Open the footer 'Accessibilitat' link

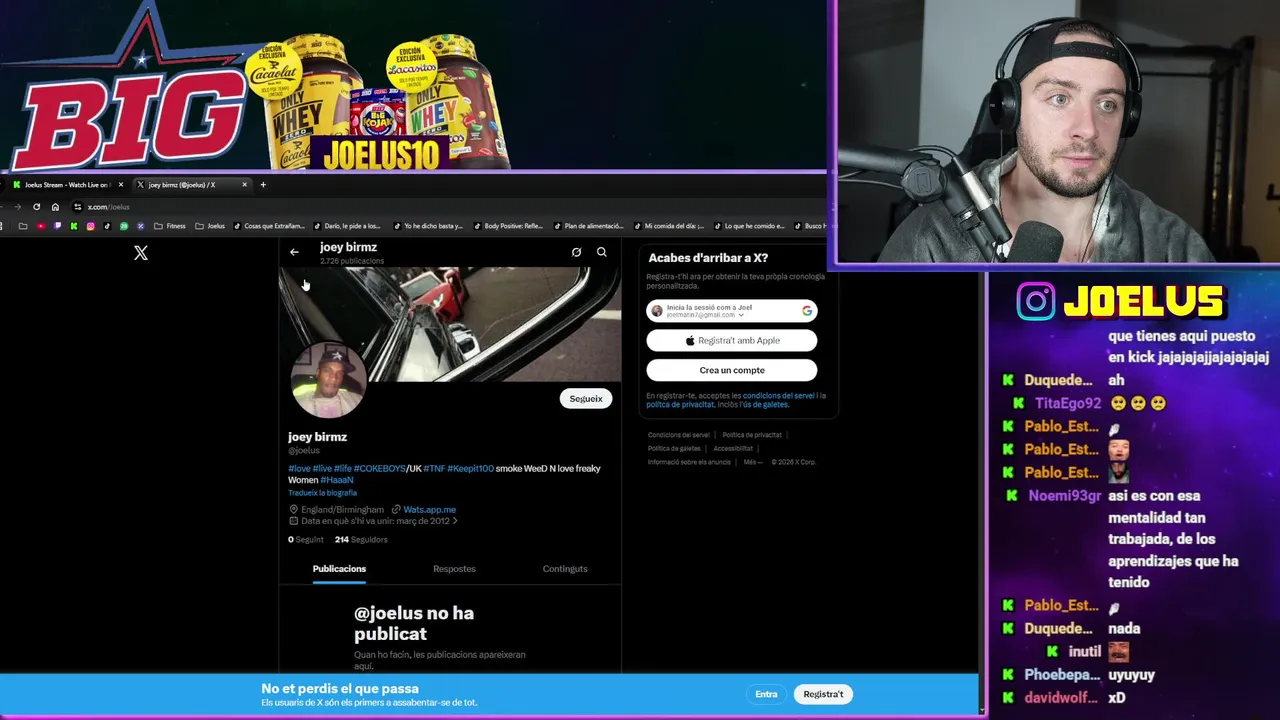(x=733, y=449)
